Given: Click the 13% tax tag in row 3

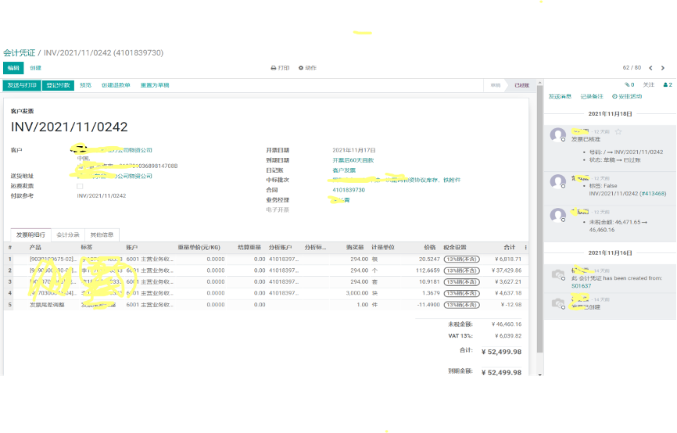Looking at the screenshot, I should 462,282.
